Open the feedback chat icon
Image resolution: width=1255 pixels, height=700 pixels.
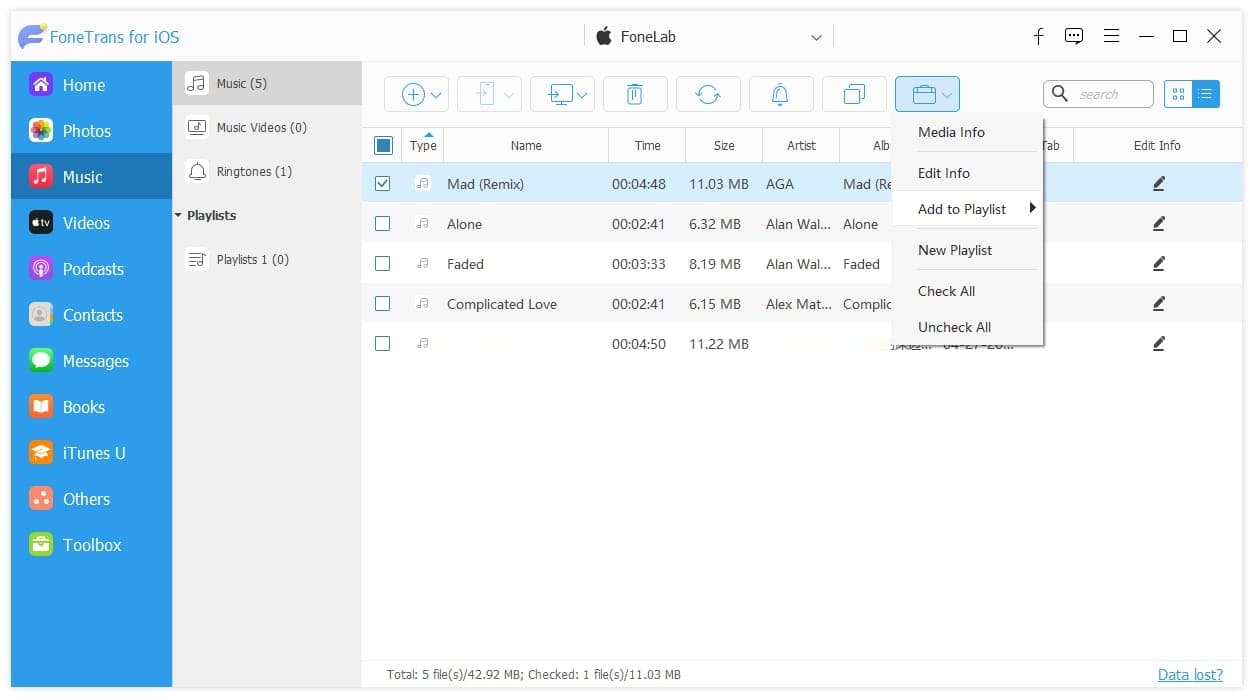click(1074, 36)
